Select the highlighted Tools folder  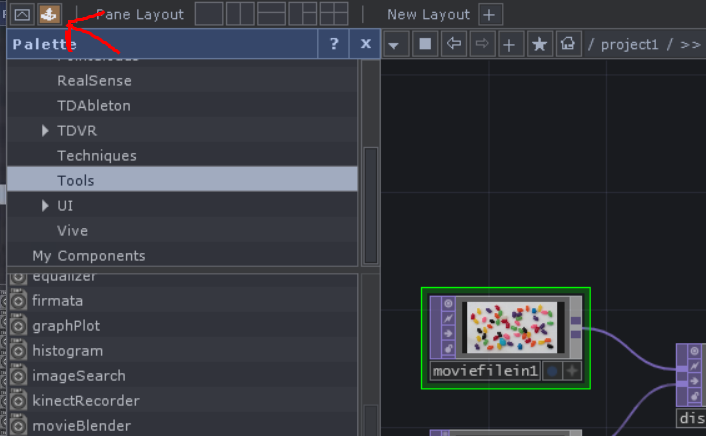[182, 180]
